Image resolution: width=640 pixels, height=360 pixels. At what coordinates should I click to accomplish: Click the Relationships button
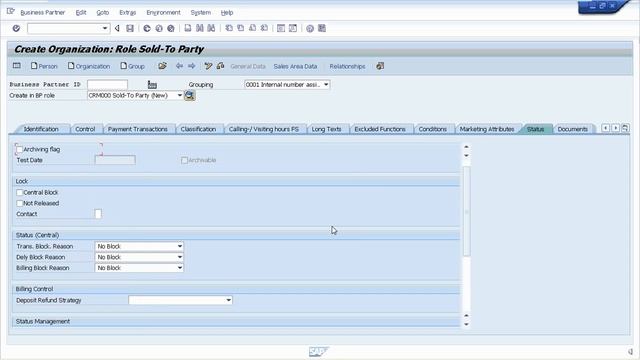tap(347, 66)
